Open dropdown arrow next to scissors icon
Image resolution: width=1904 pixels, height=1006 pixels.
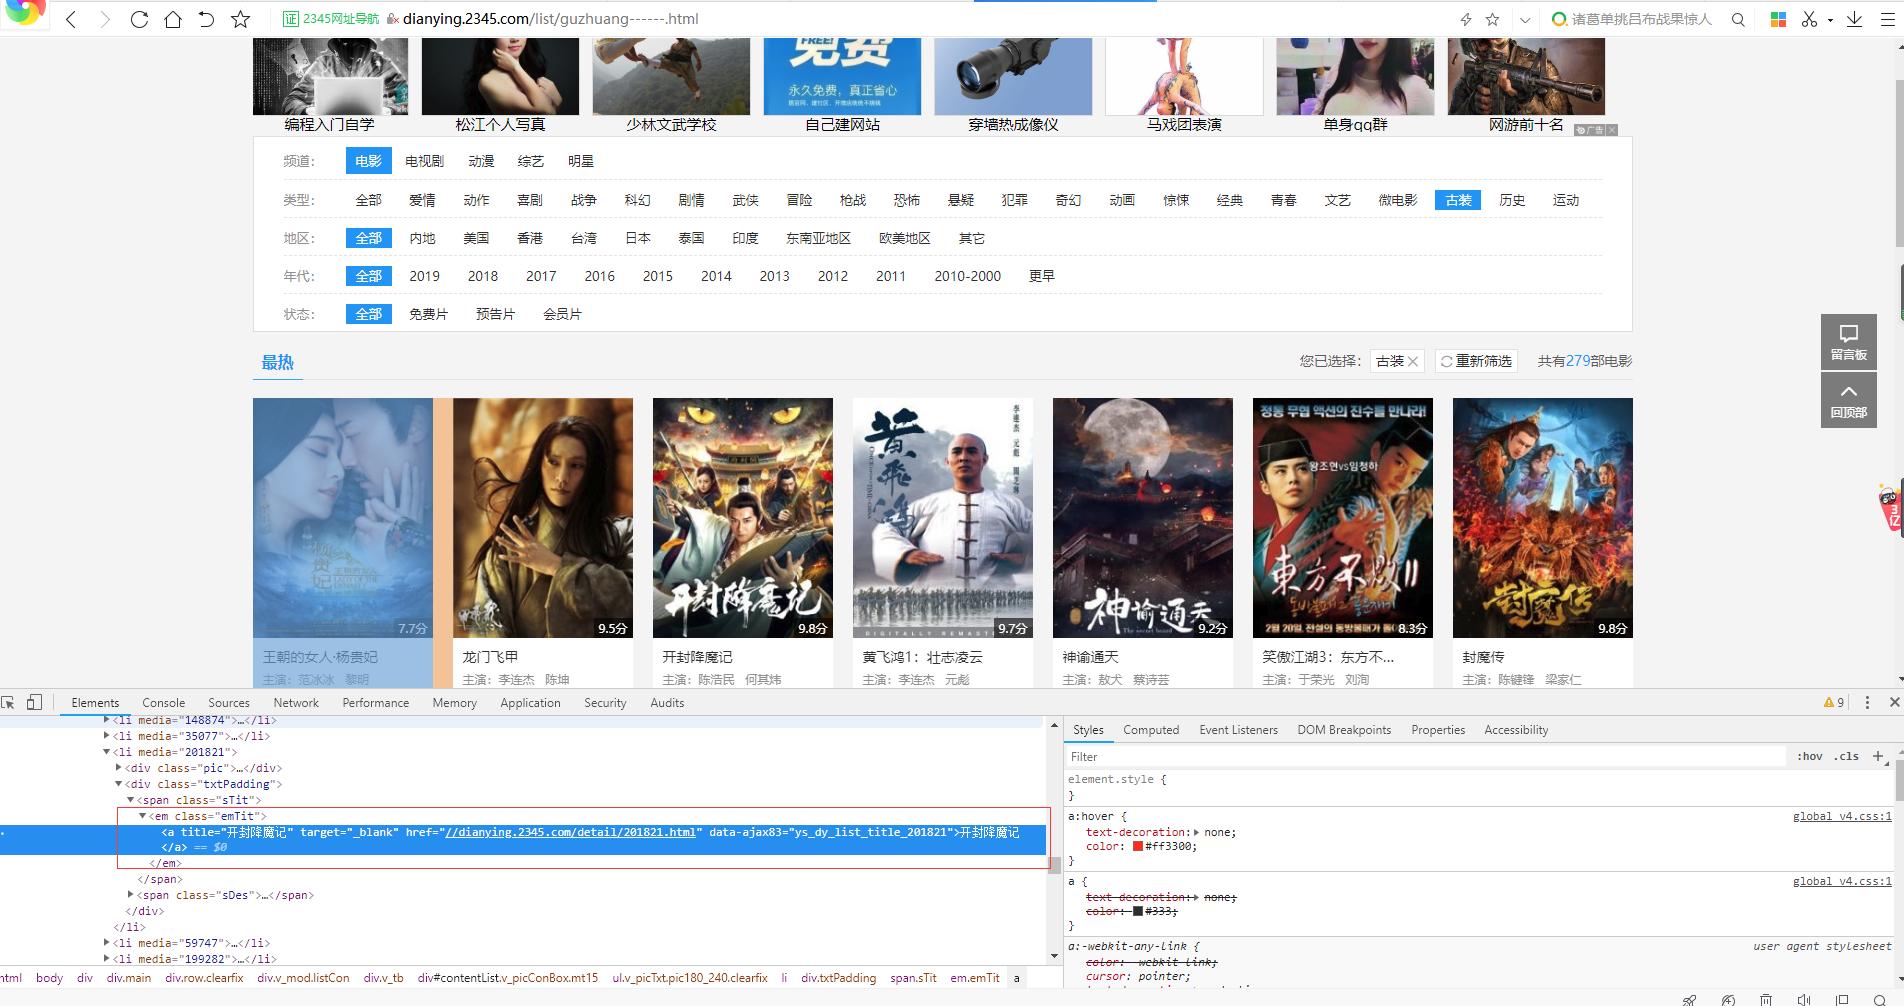pos(1830,19)
